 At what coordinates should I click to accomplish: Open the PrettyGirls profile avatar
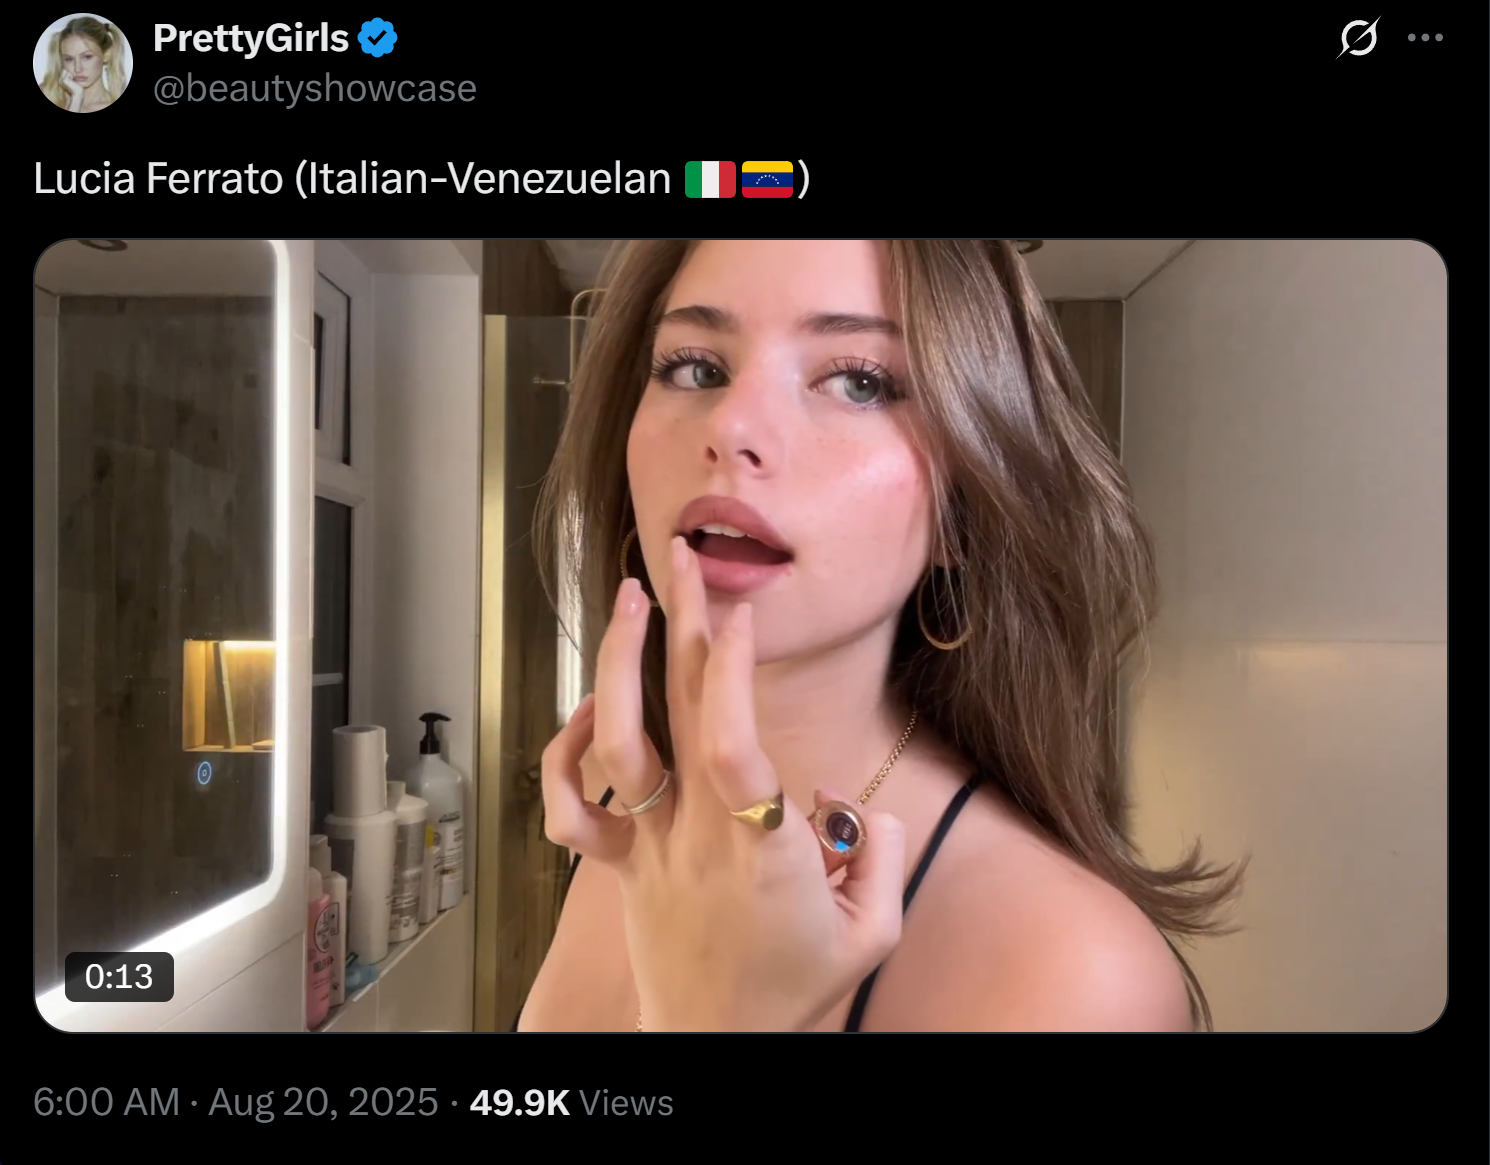(83, 63)
